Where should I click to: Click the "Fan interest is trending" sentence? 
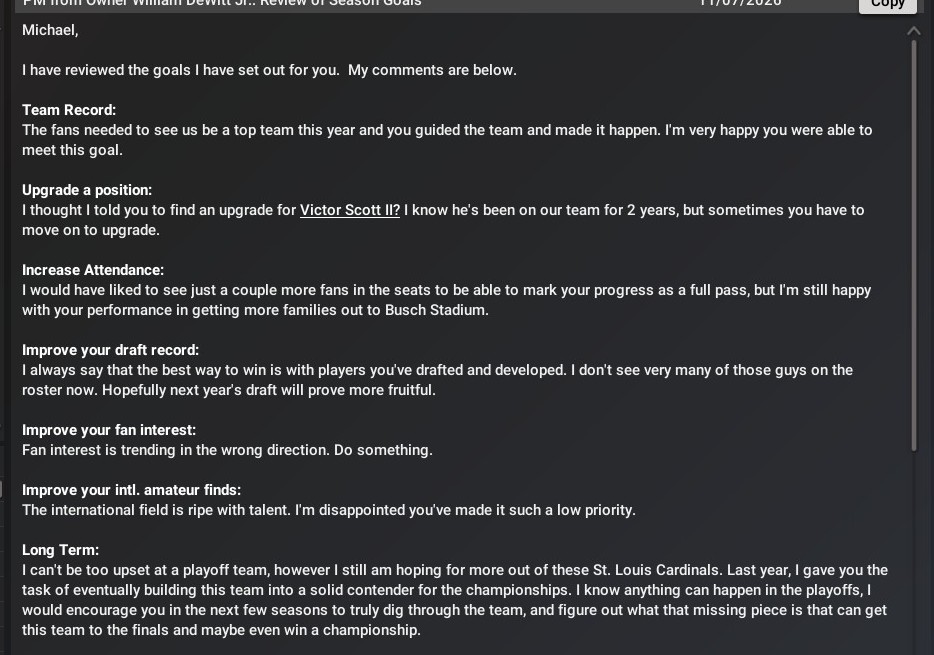(227, 450)
